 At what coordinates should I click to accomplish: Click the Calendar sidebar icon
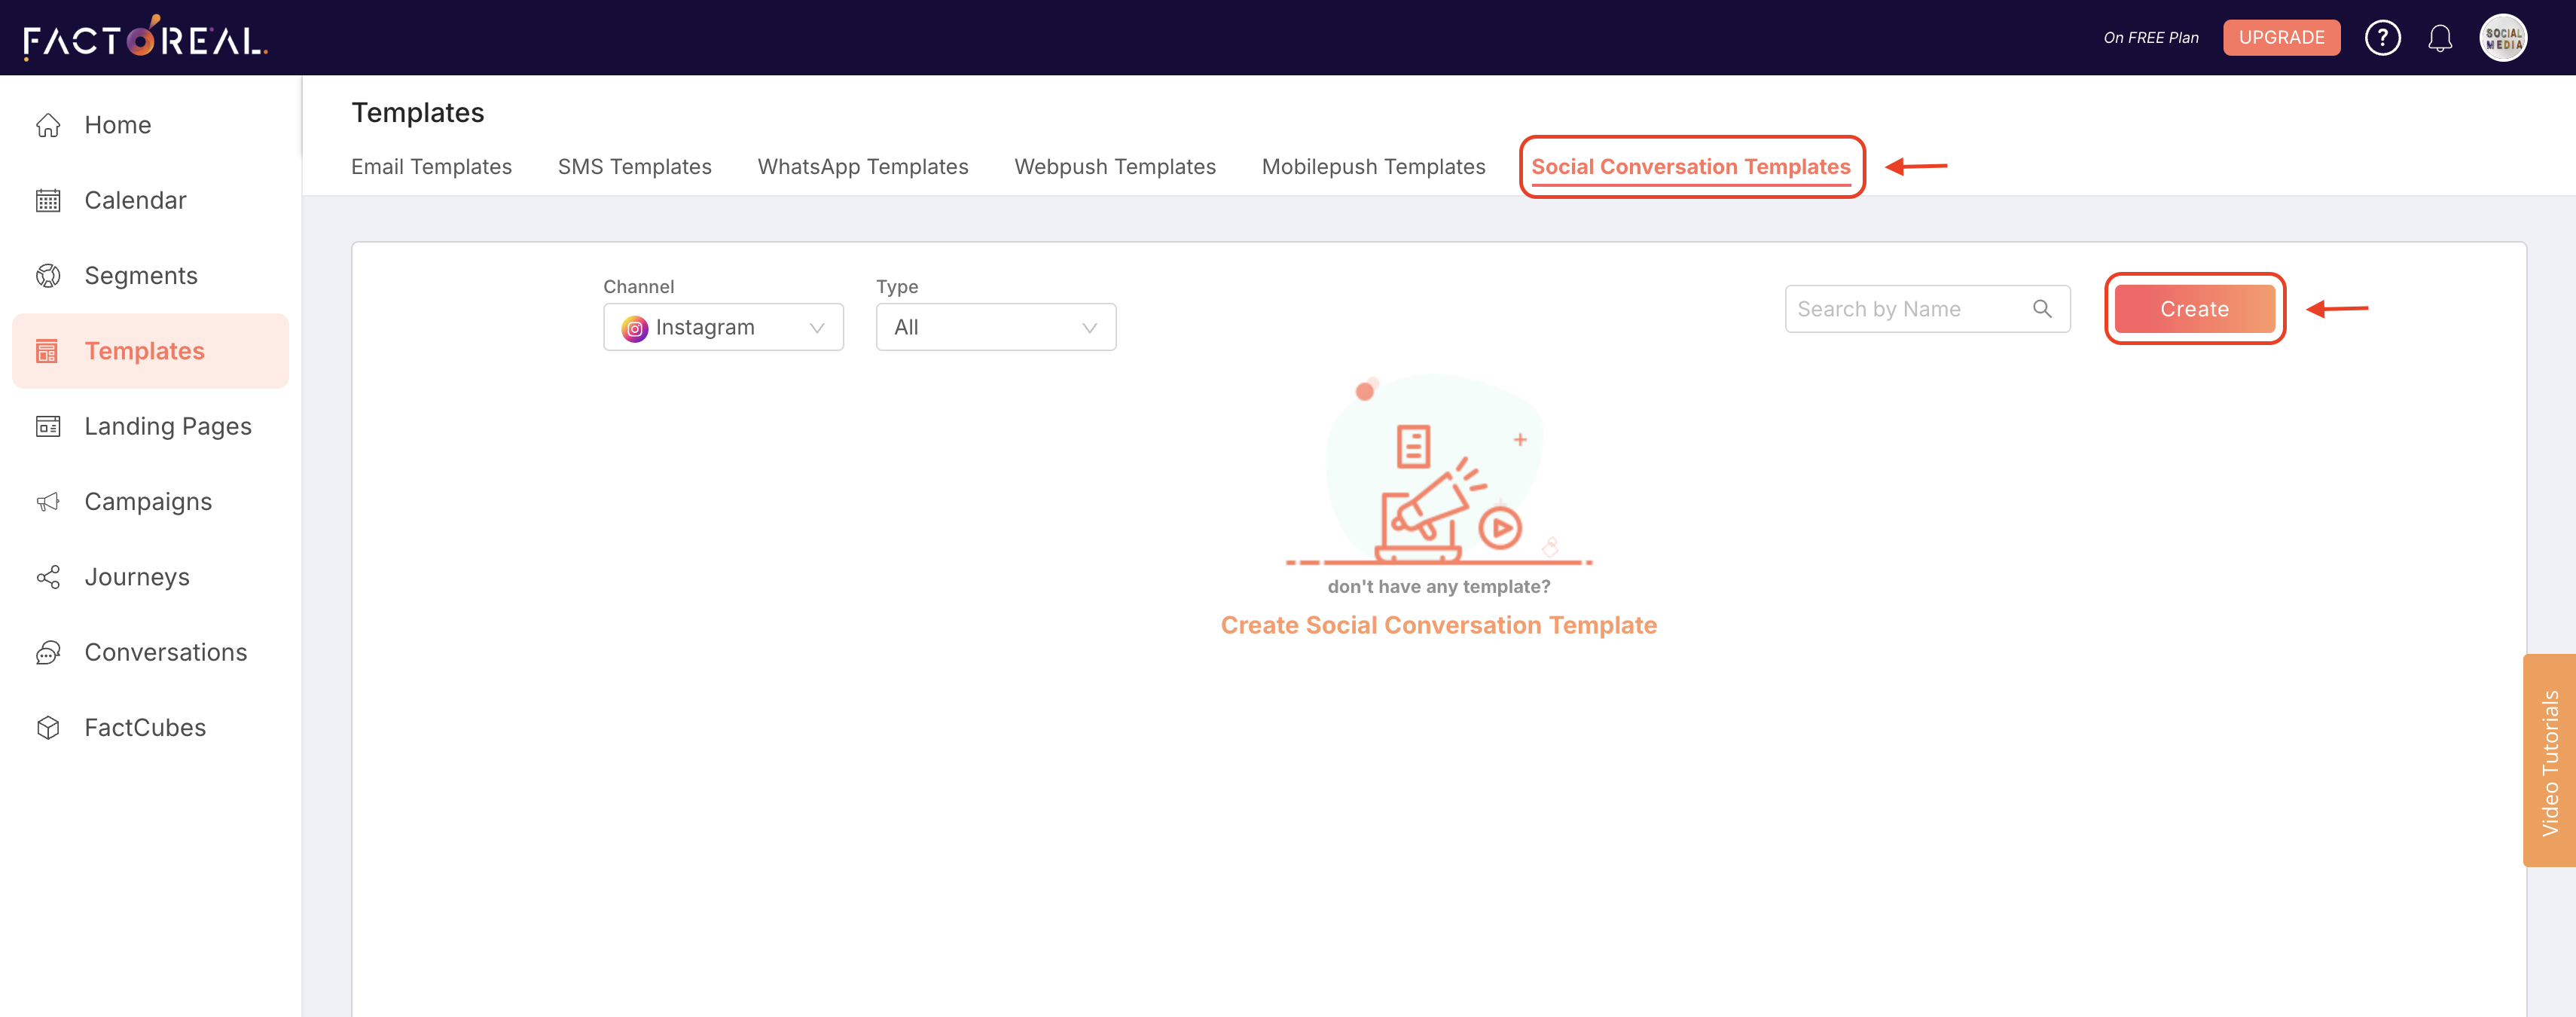(48, 200)
